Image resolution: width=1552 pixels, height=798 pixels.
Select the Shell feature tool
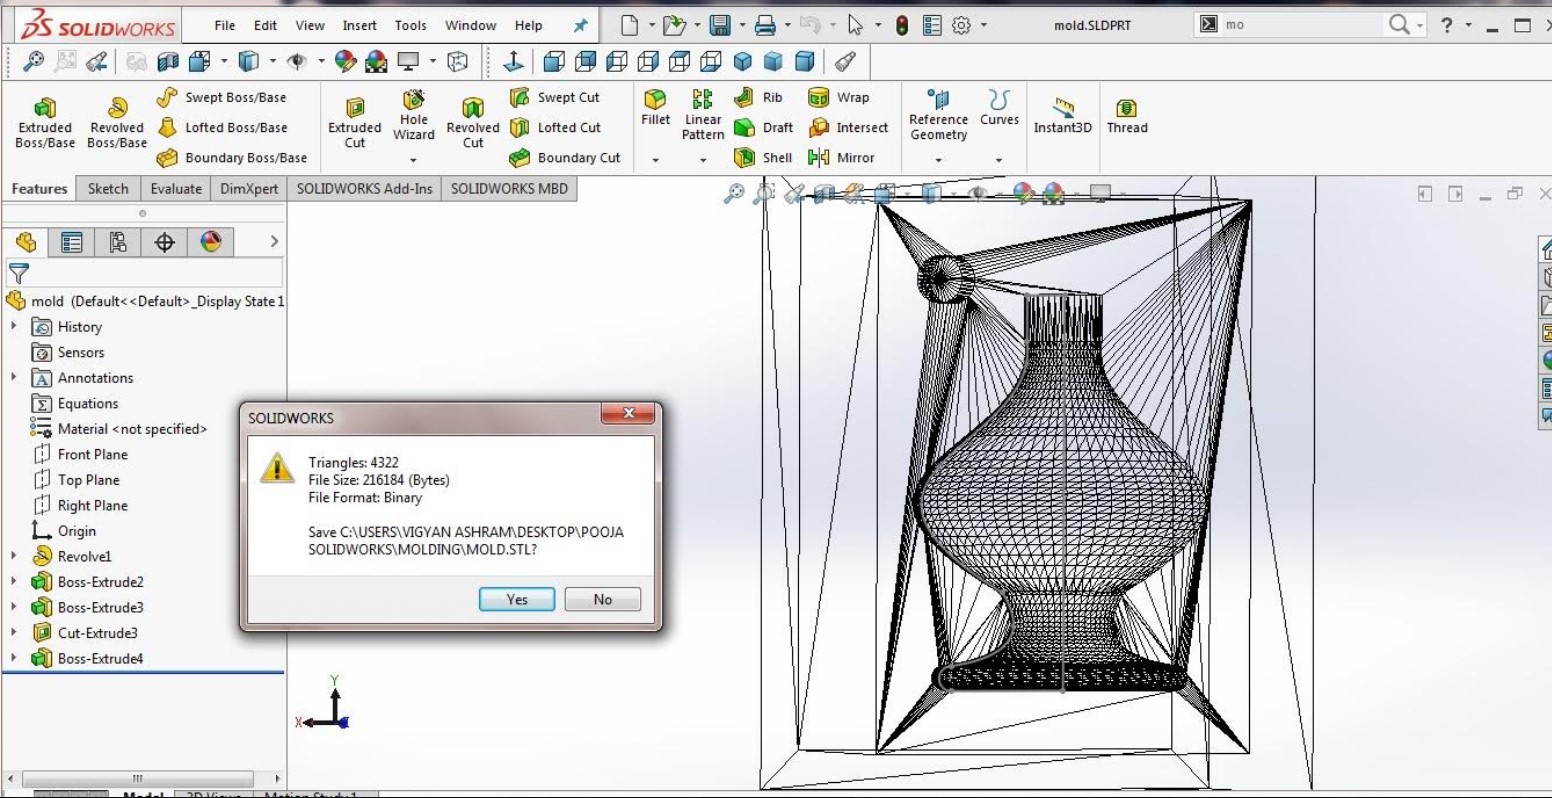[763, 157]
